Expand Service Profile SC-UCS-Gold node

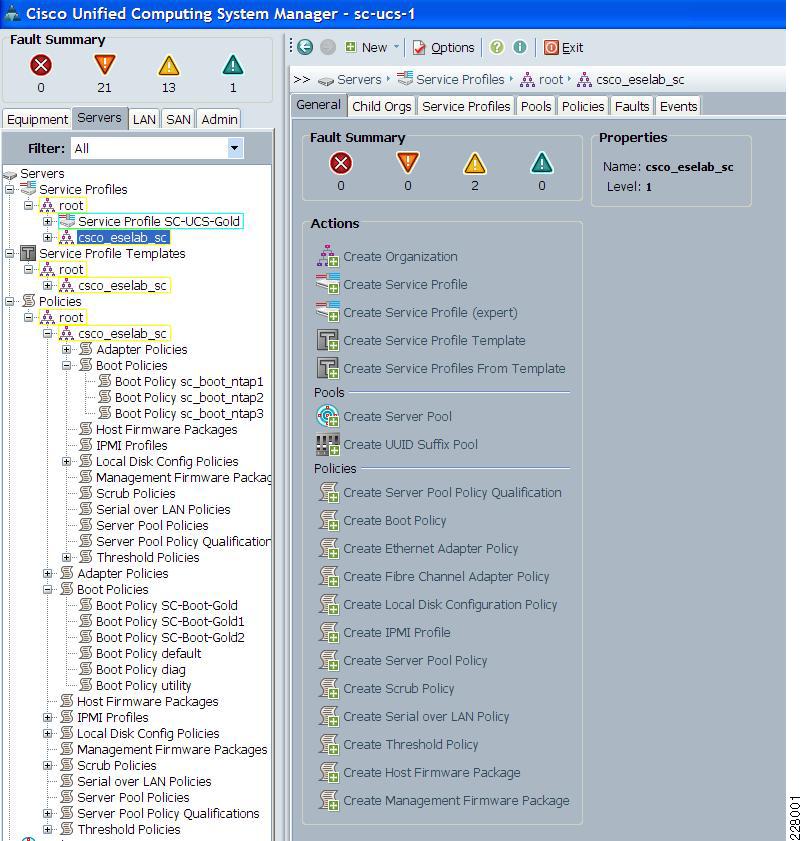pyautogui.click(x=48, y=221)
